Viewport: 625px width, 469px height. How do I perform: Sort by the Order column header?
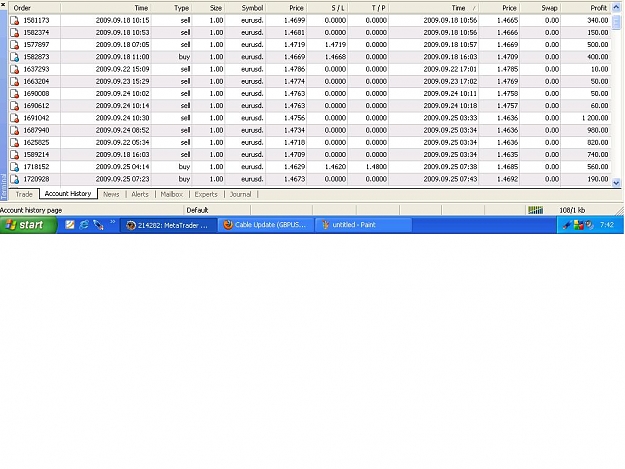(35, 8)
